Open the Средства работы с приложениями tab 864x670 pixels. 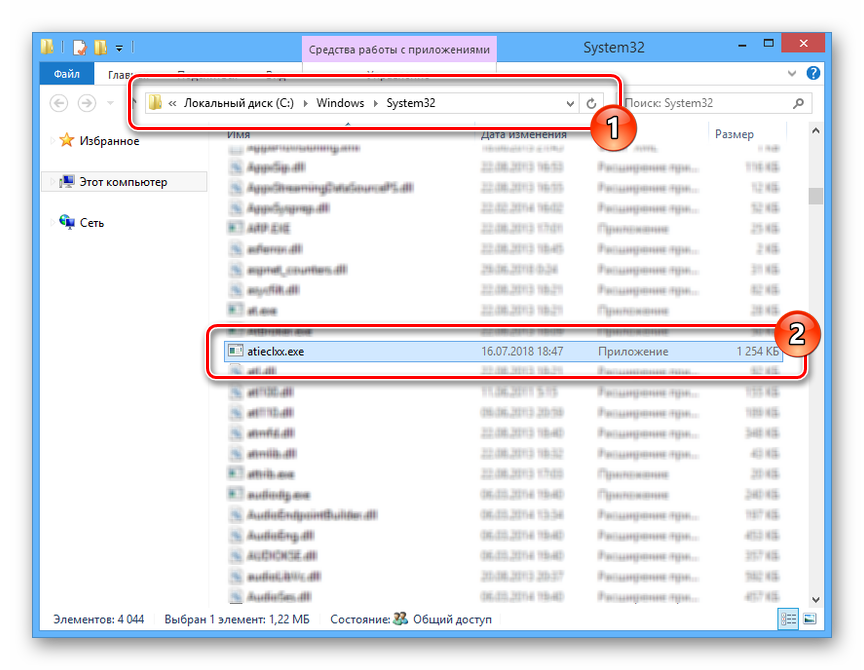tap(399, 49)
